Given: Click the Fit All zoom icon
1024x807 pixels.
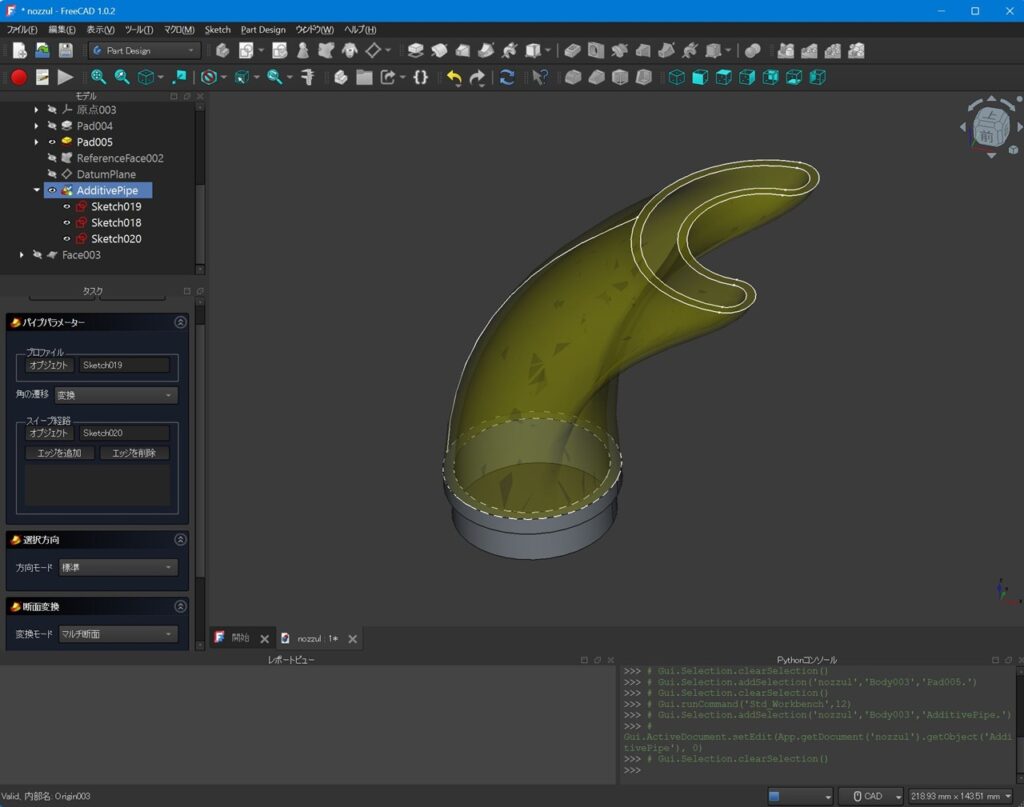Looking at the screenshot, I should (98, 77).
